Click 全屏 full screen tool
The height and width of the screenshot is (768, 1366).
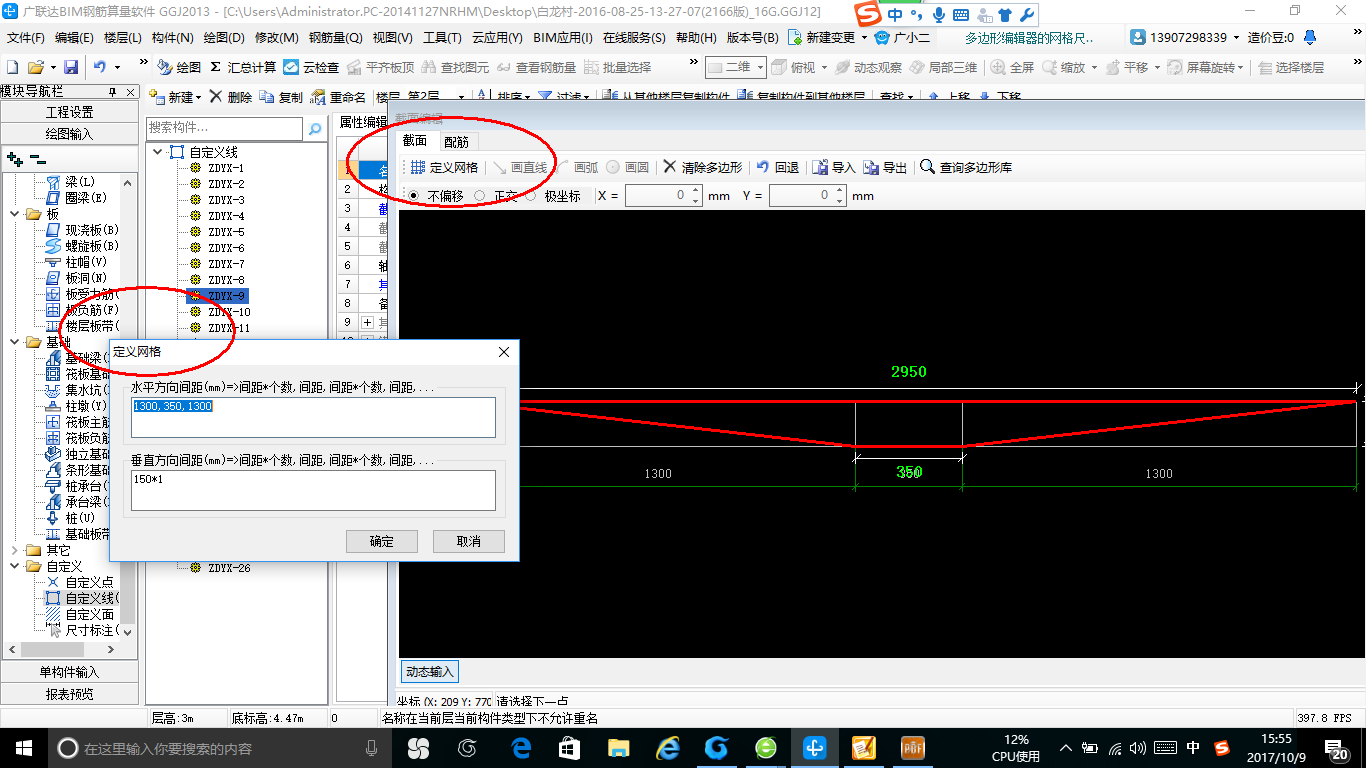[1012, 67]
